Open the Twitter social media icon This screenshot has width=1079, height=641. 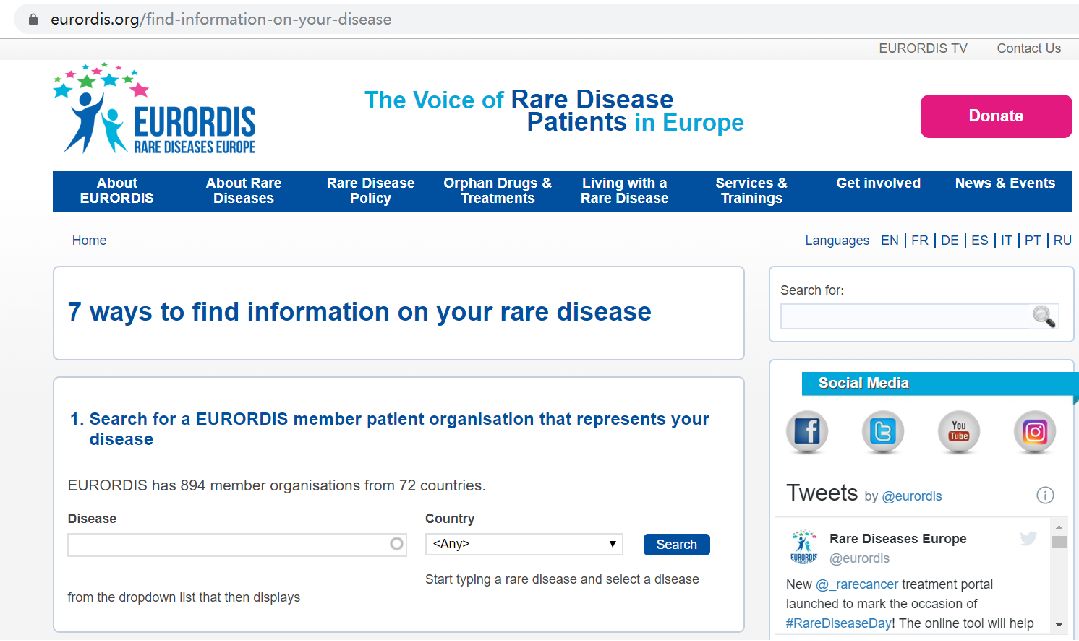(882, 432)
